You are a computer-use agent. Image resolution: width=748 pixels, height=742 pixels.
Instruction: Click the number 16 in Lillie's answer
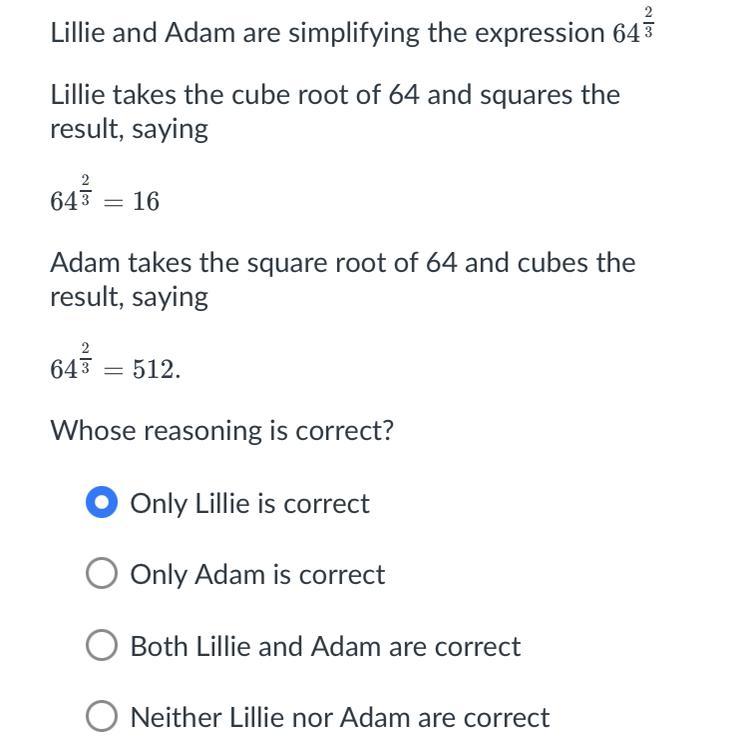click(145, 202)
